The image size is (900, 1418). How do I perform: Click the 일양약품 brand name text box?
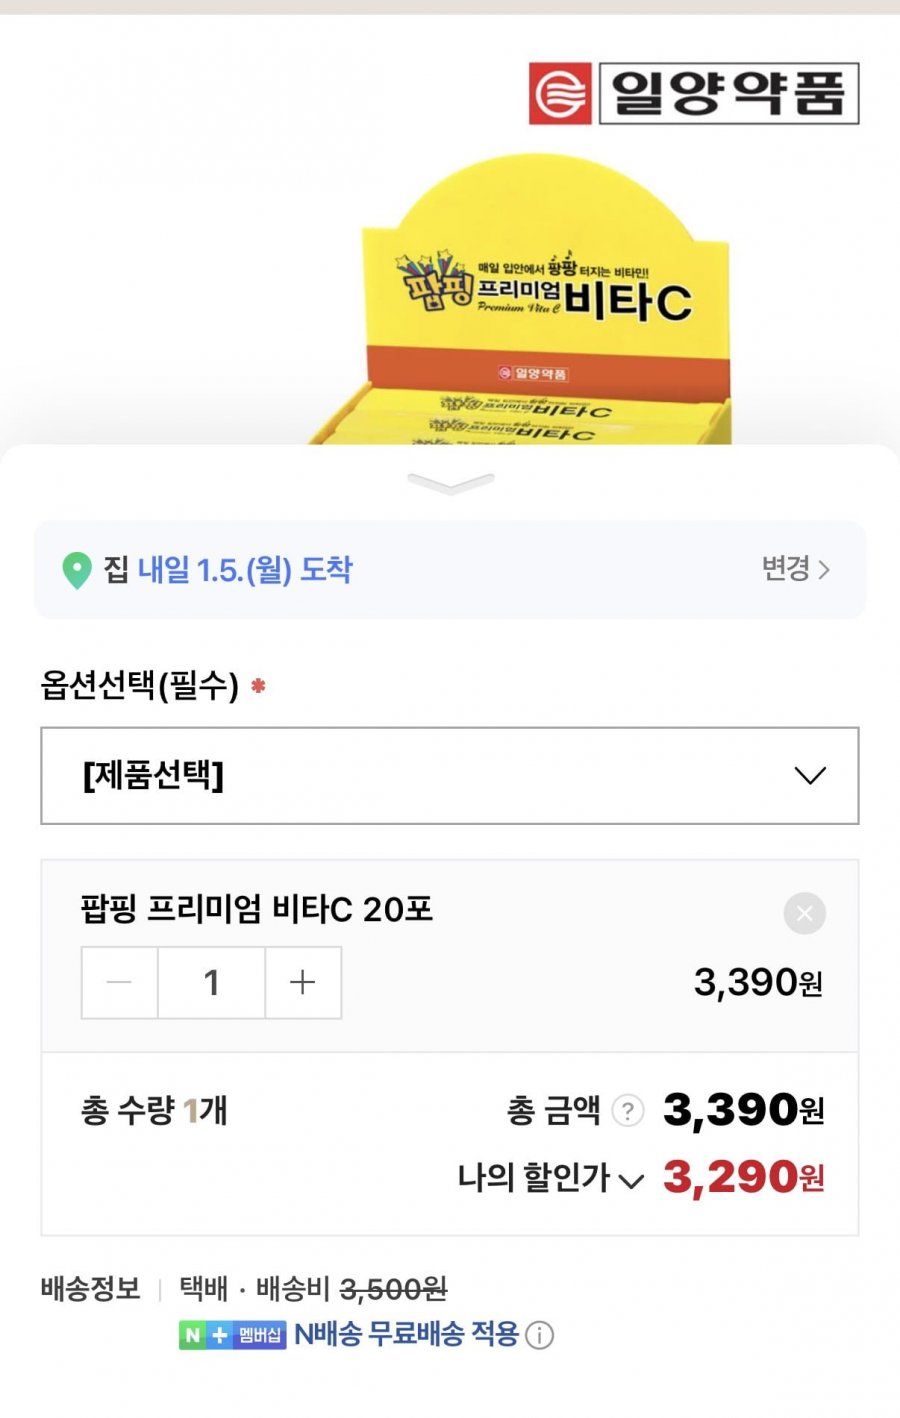coord(728,94)
